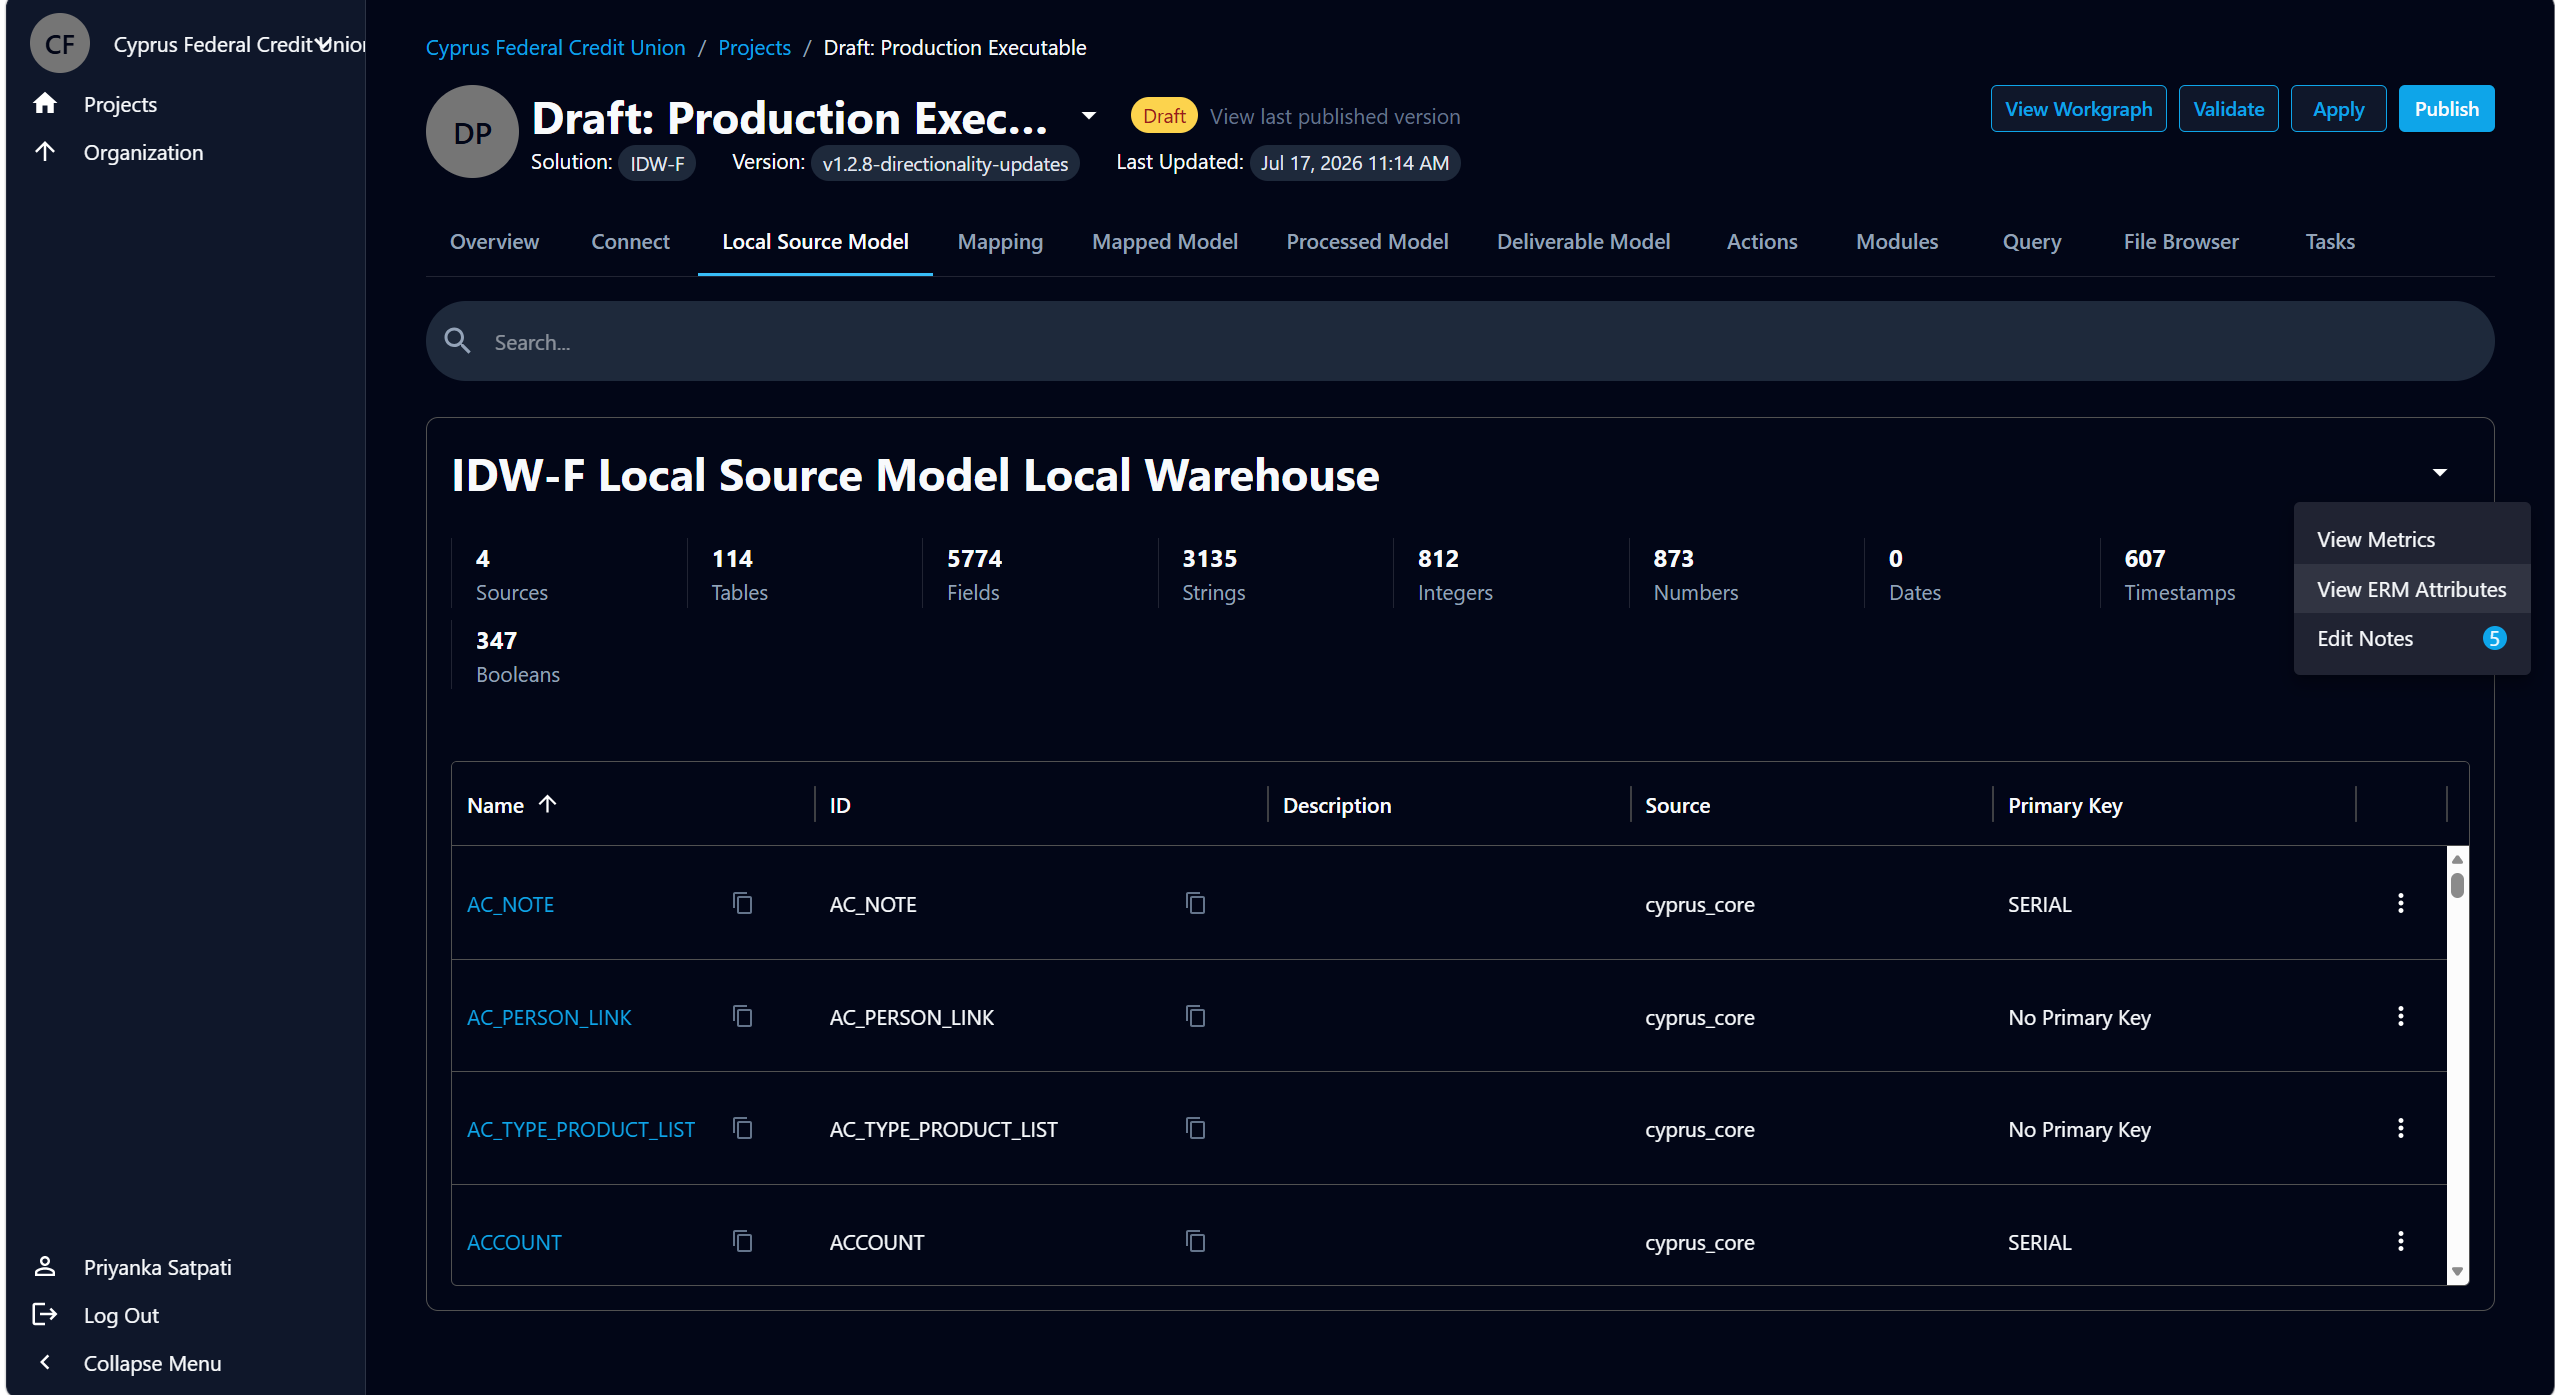Click the Collapse Menu chevron icon
Image resolution: width=2560 pixels, height=1395 pixels.
[45, 1362]
